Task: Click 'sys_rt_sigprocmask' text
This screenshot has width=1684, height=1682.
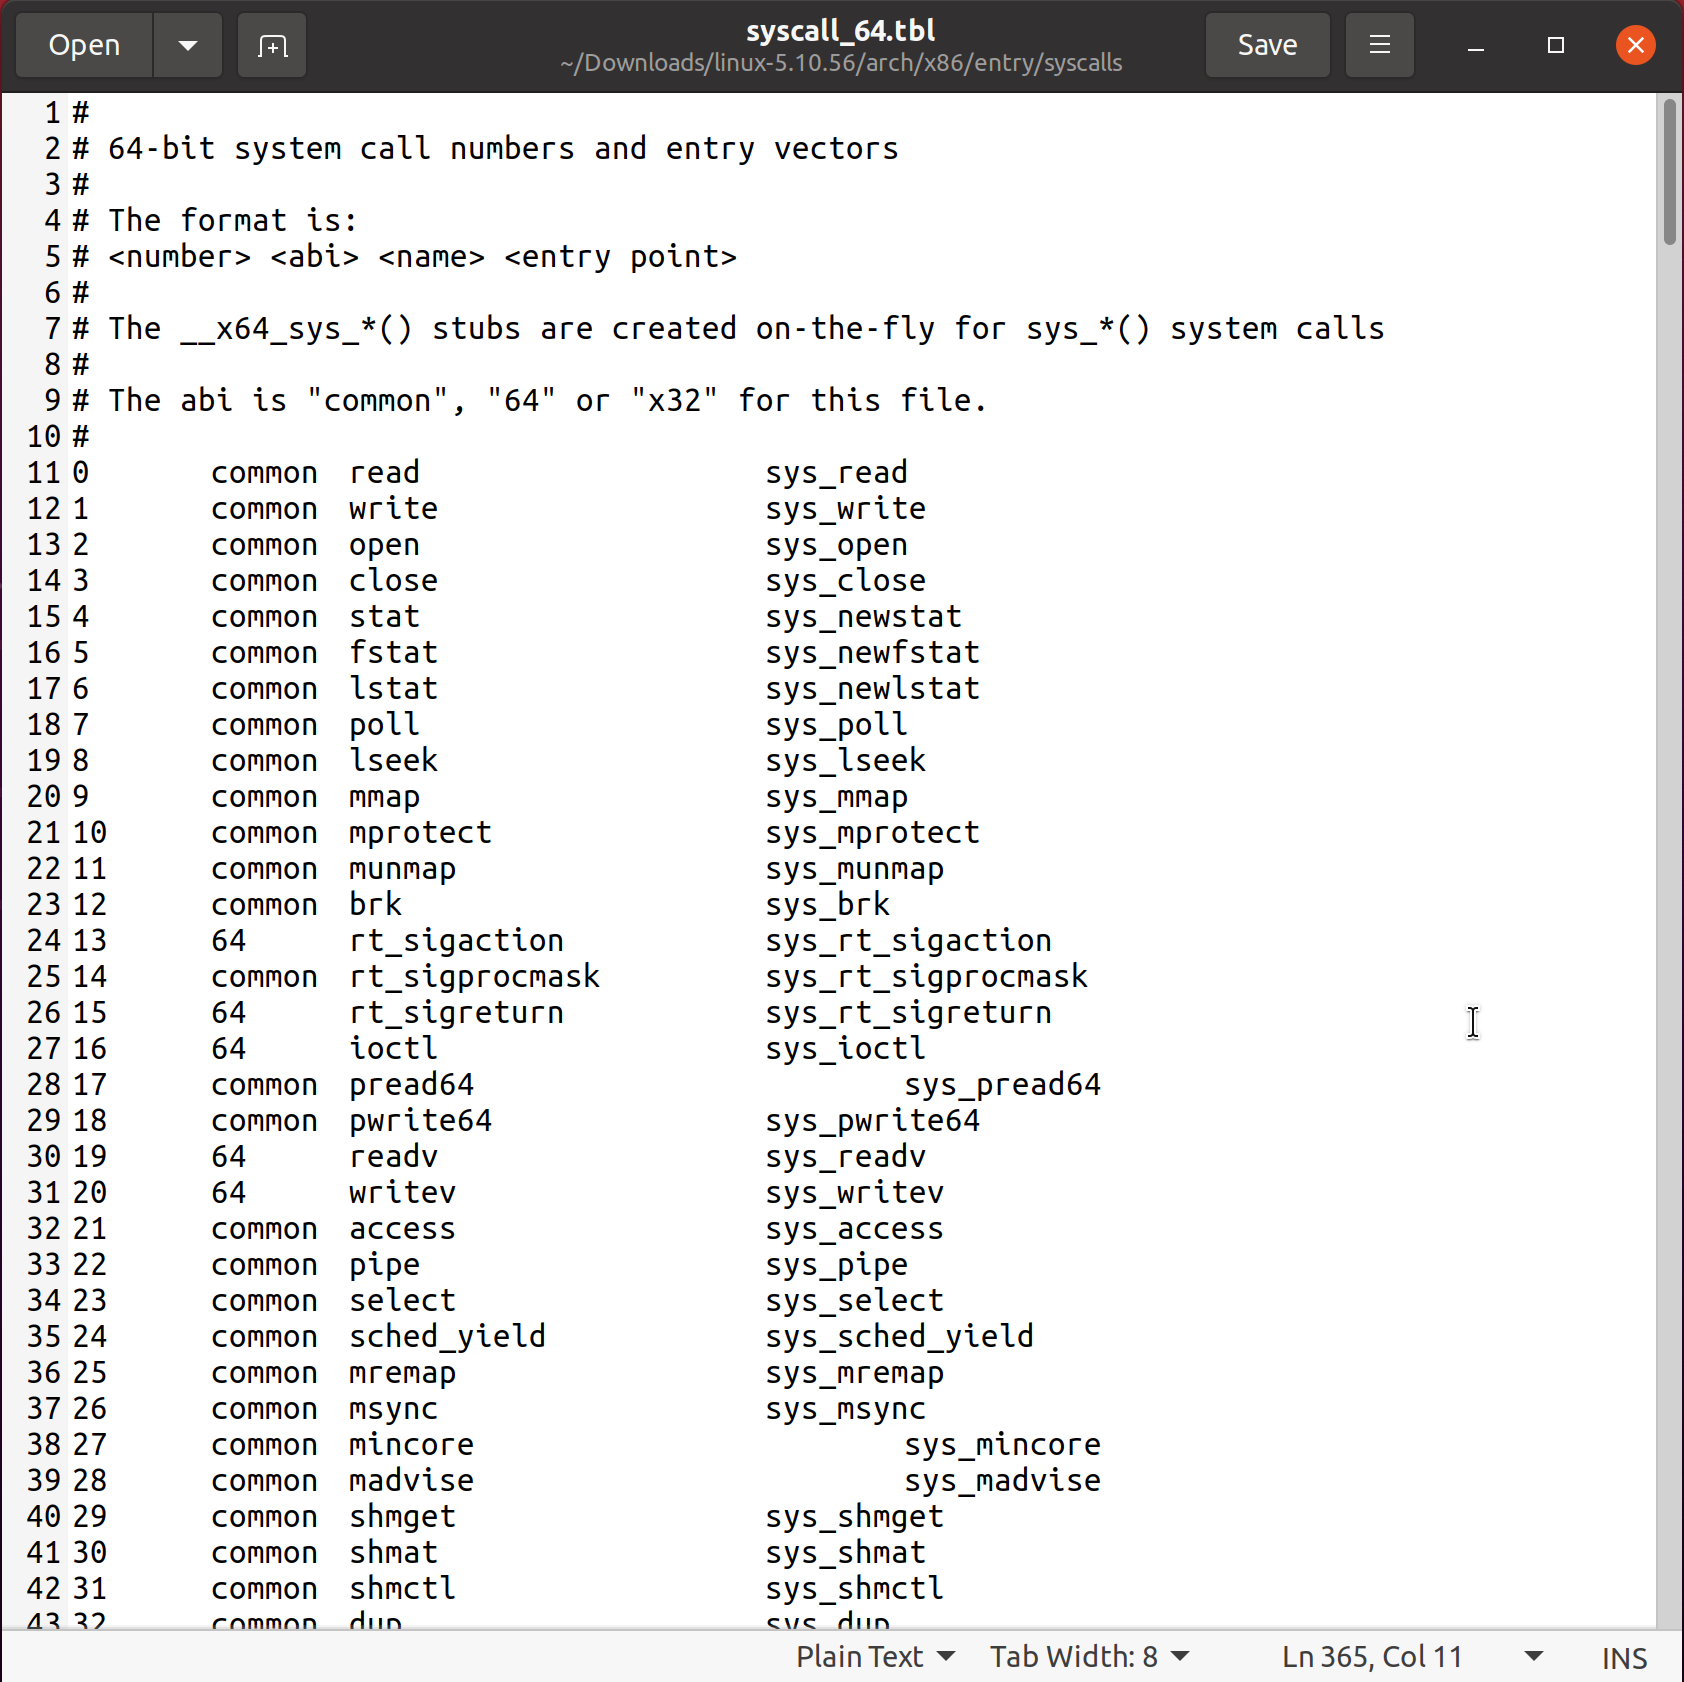Action: pyautogui.click(x=926, y=976)
